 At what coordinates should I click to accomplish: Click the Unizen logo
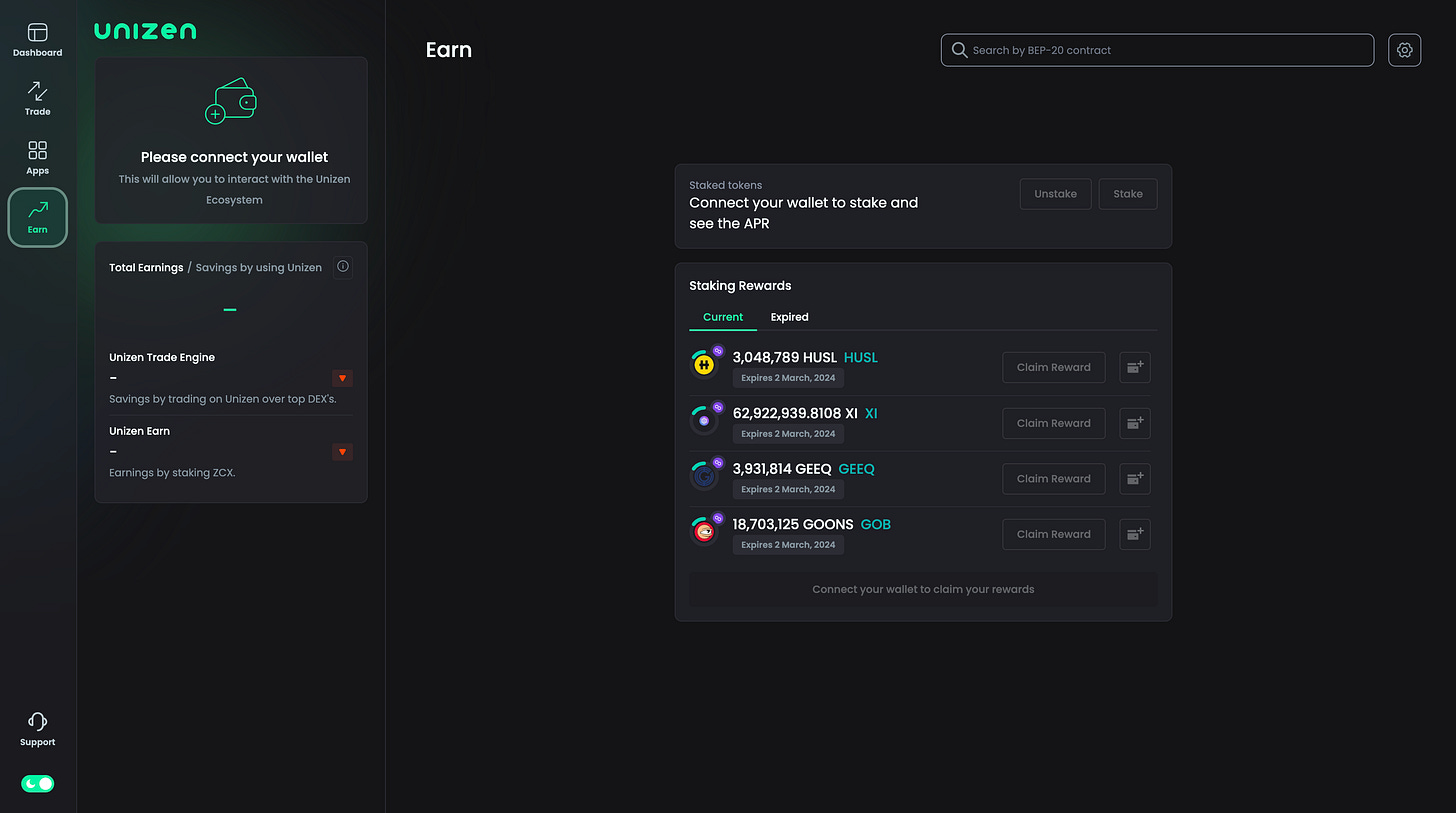tap(145, 31)
